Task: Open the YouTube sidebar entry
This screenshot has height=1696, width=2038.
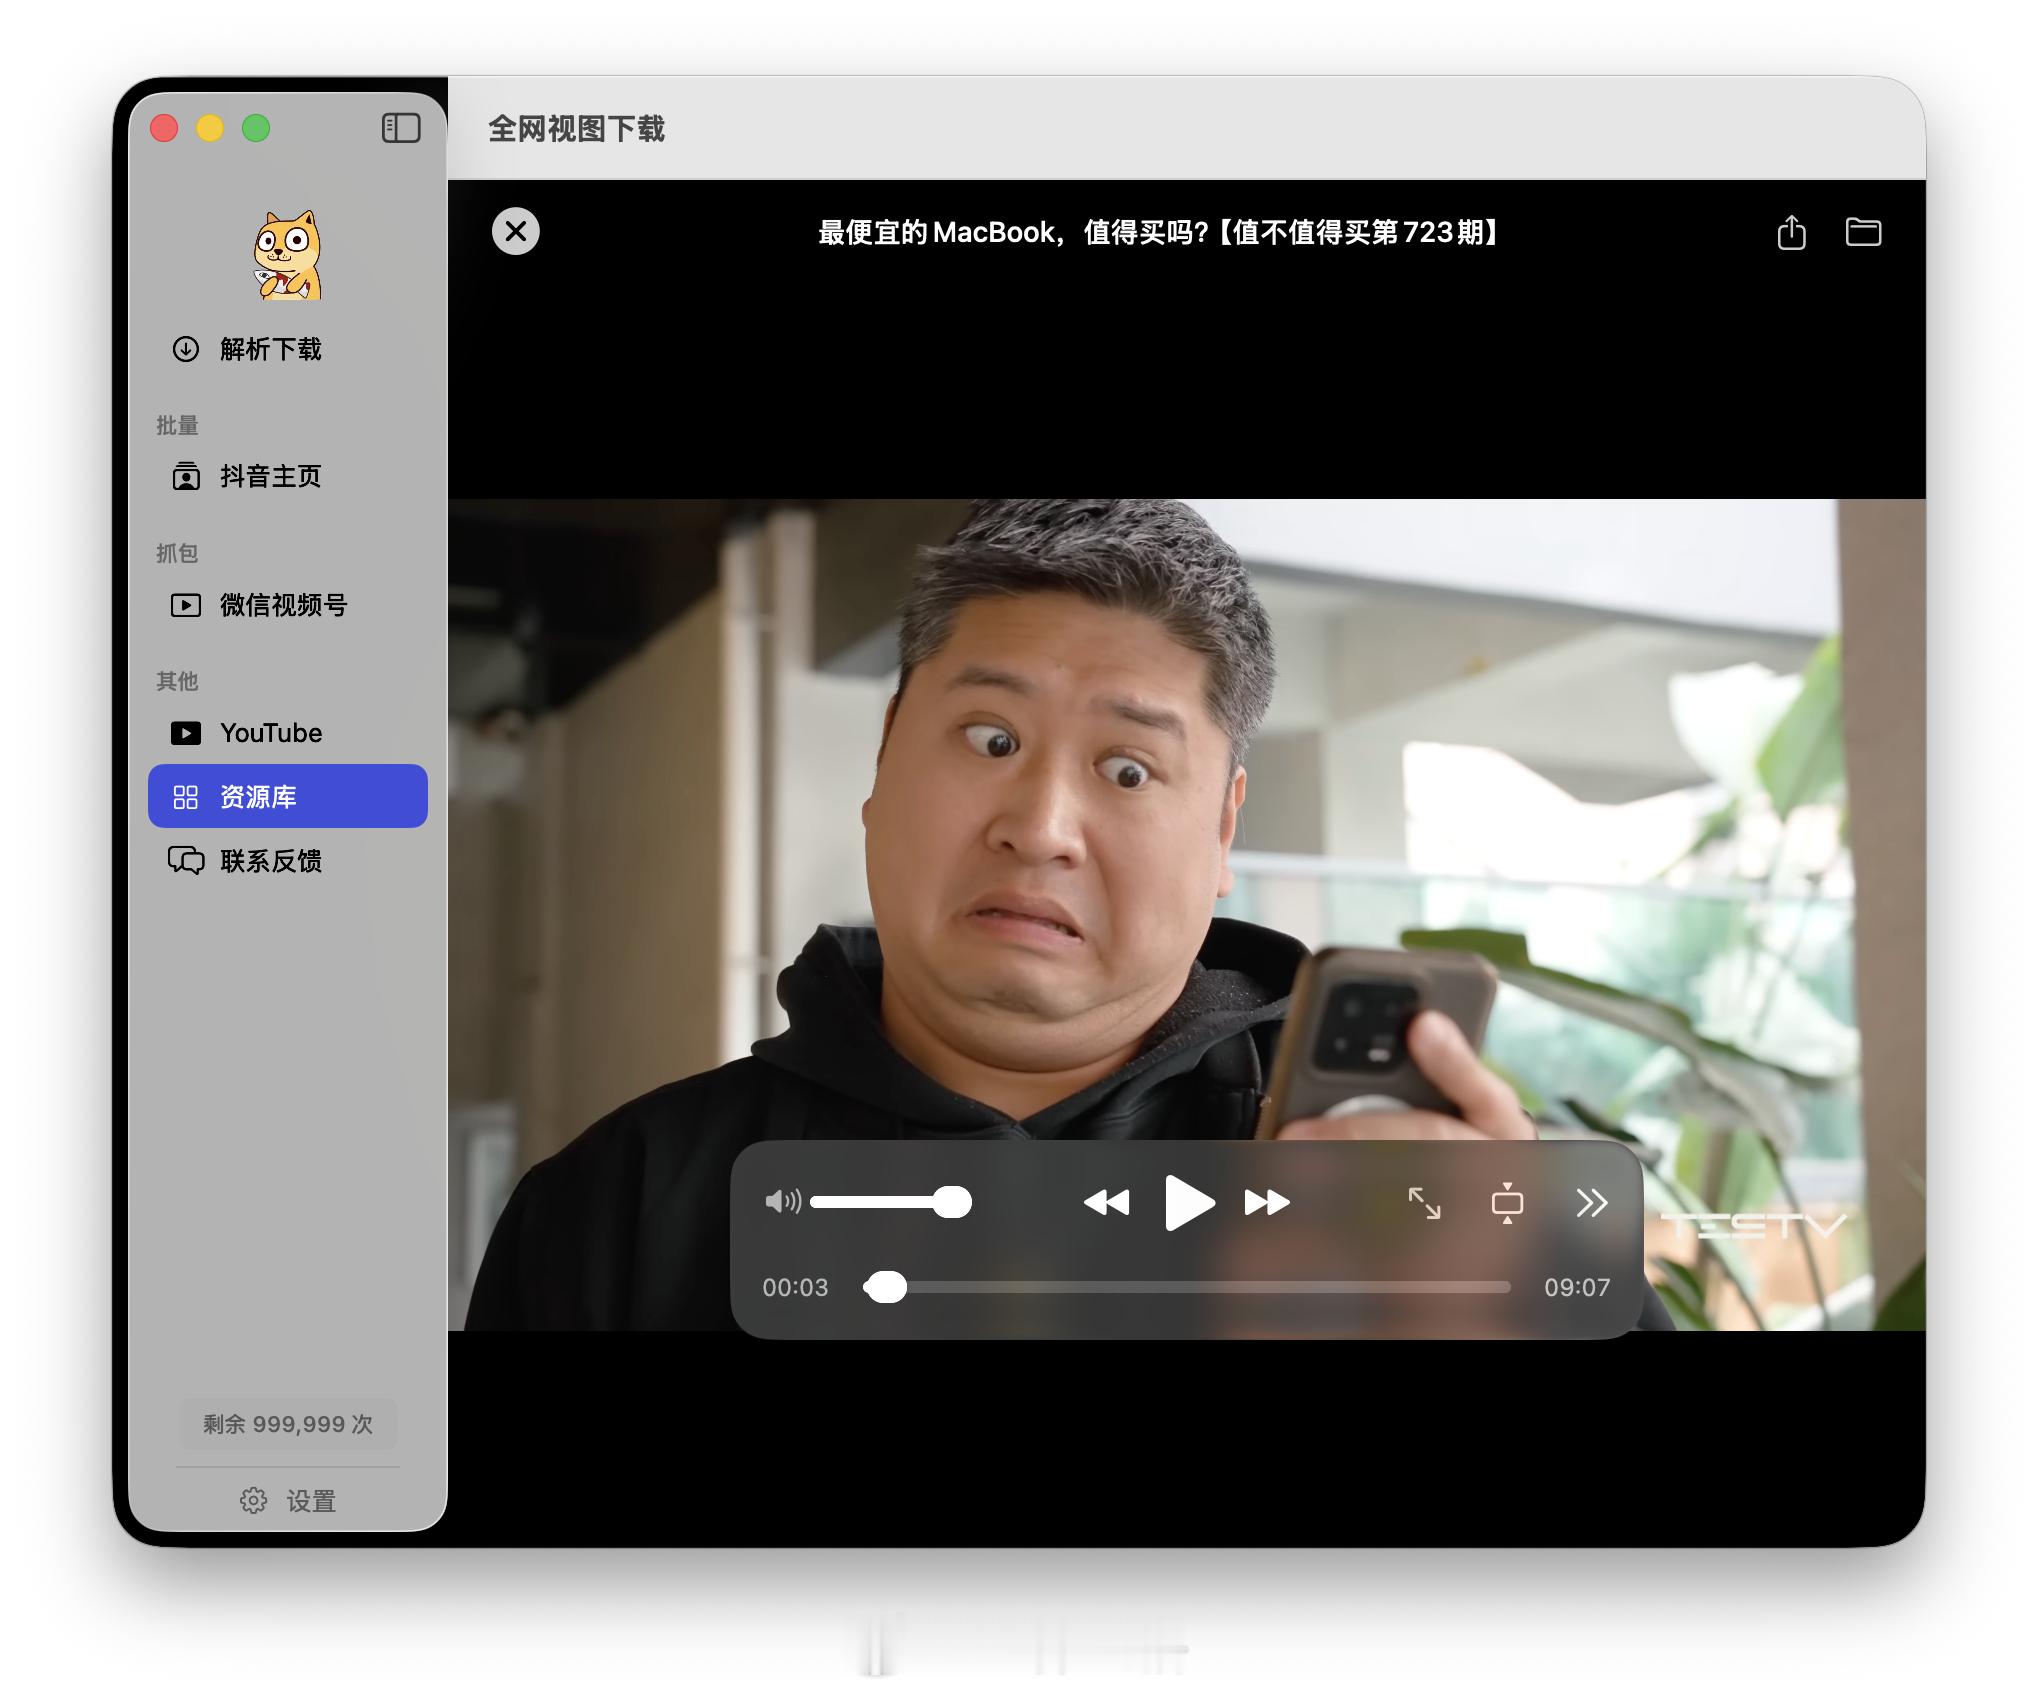Action: click(270, 733)
